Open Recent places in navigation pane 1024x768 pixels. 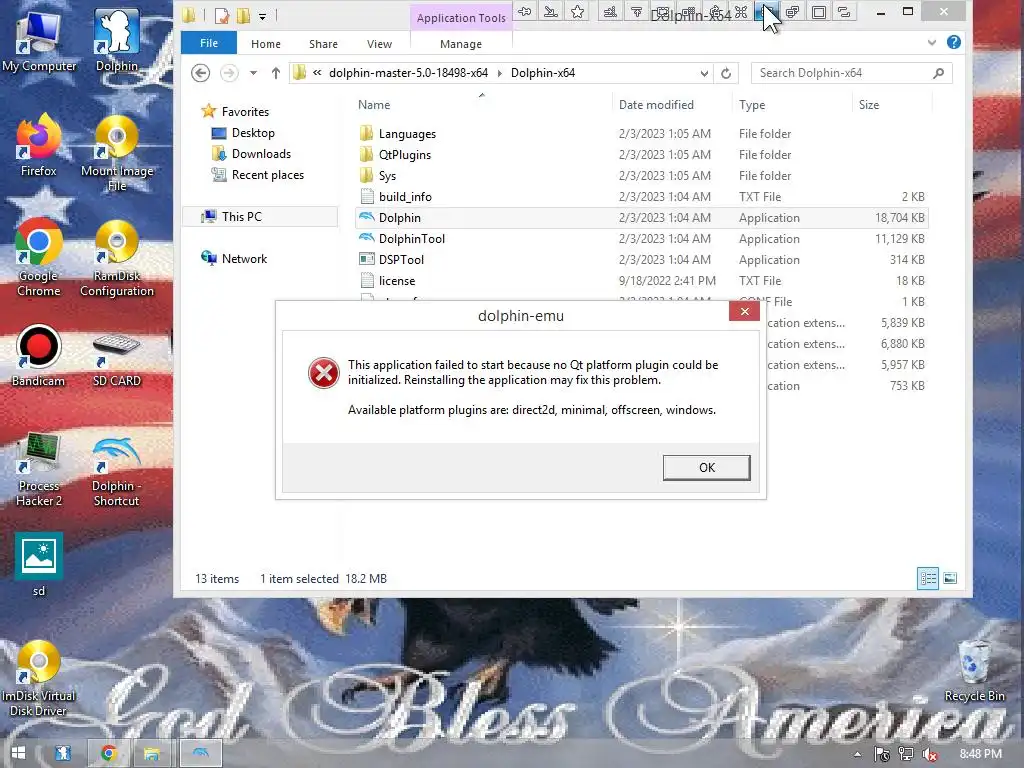257,174
